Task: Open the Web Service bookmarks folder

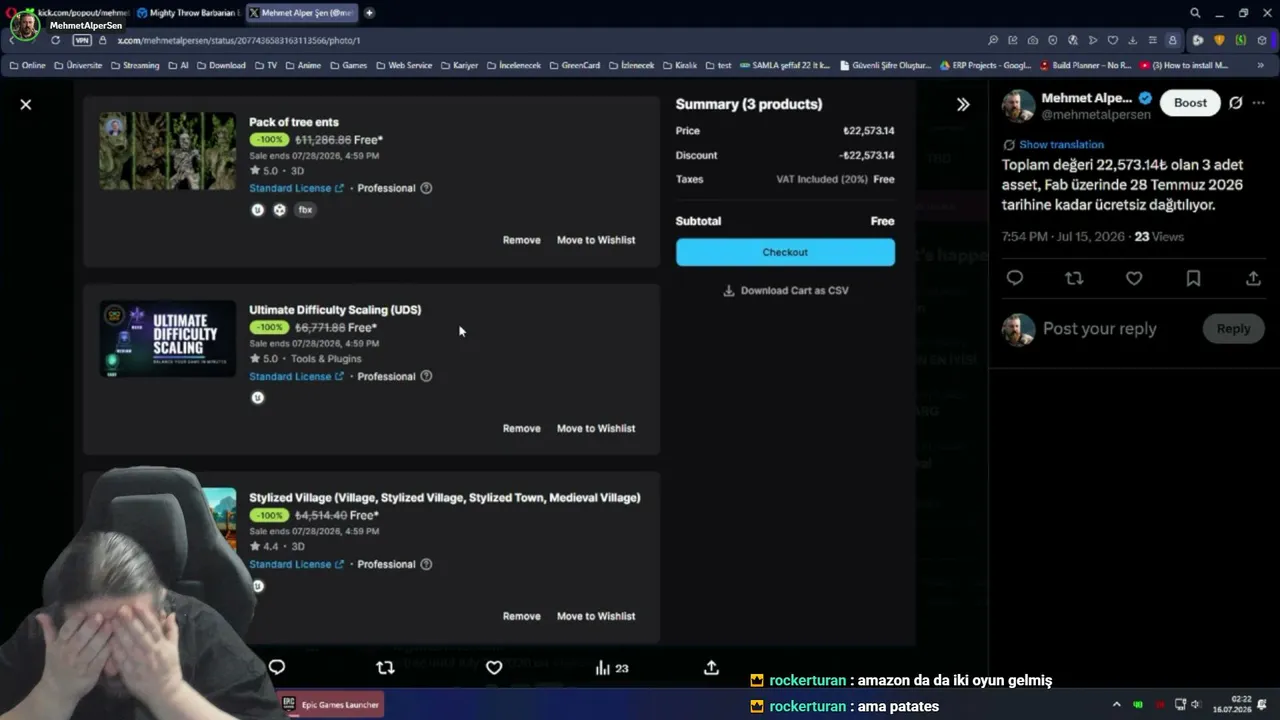Action: (x=404, y=65)
